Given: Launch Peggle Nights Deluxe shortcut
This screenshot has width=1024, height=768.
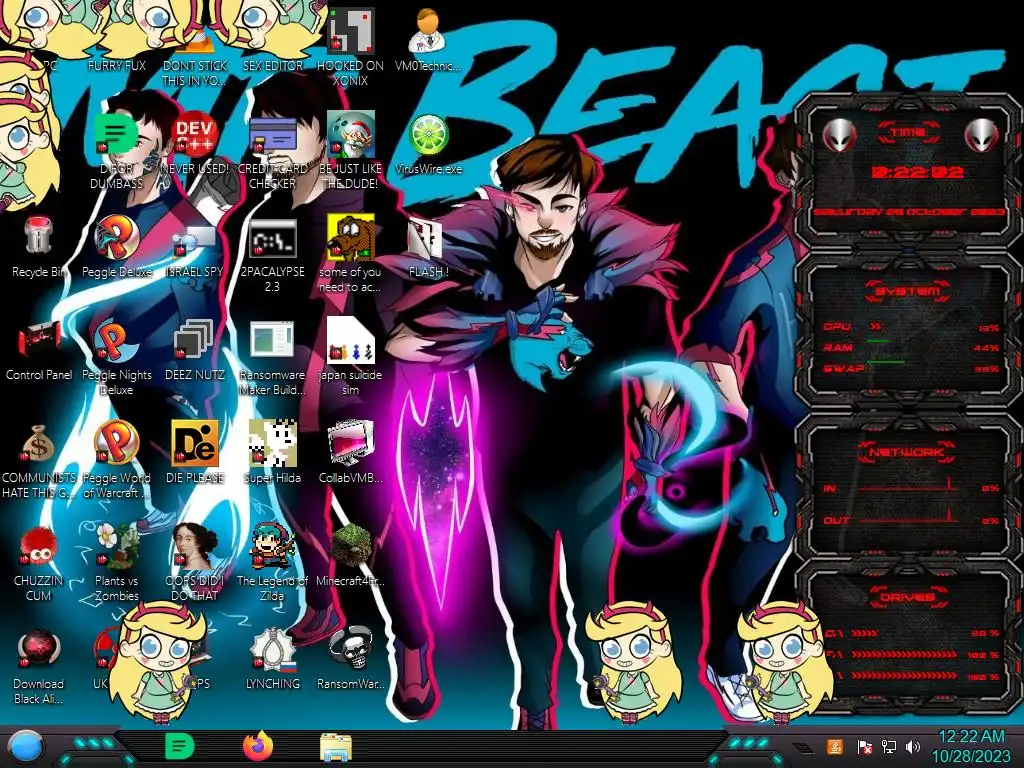Looking at the screenshot, I should (117, 340).
